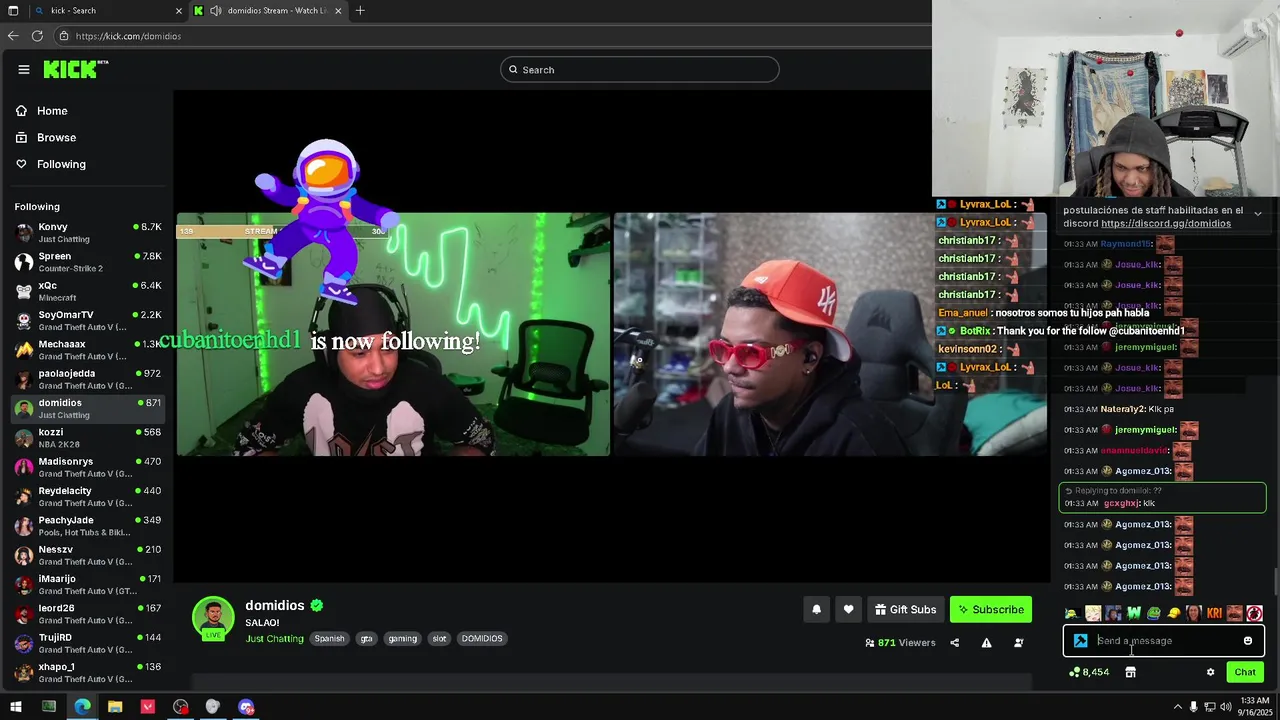The width and height of the screenshot is (1280, 720).
Task: Toggle the heart follow button
Action: (848, 609)
